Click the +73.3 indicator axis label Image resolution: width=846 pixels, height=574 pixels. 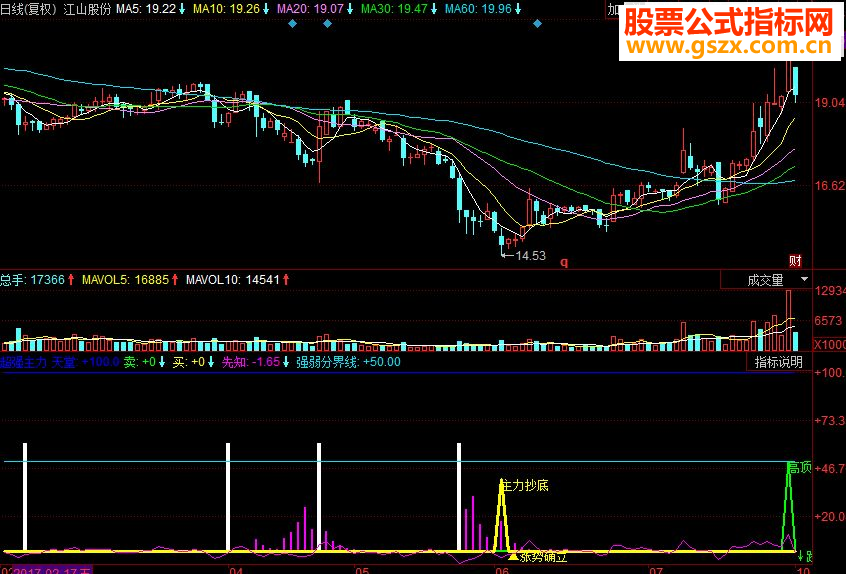coord(830,420)
